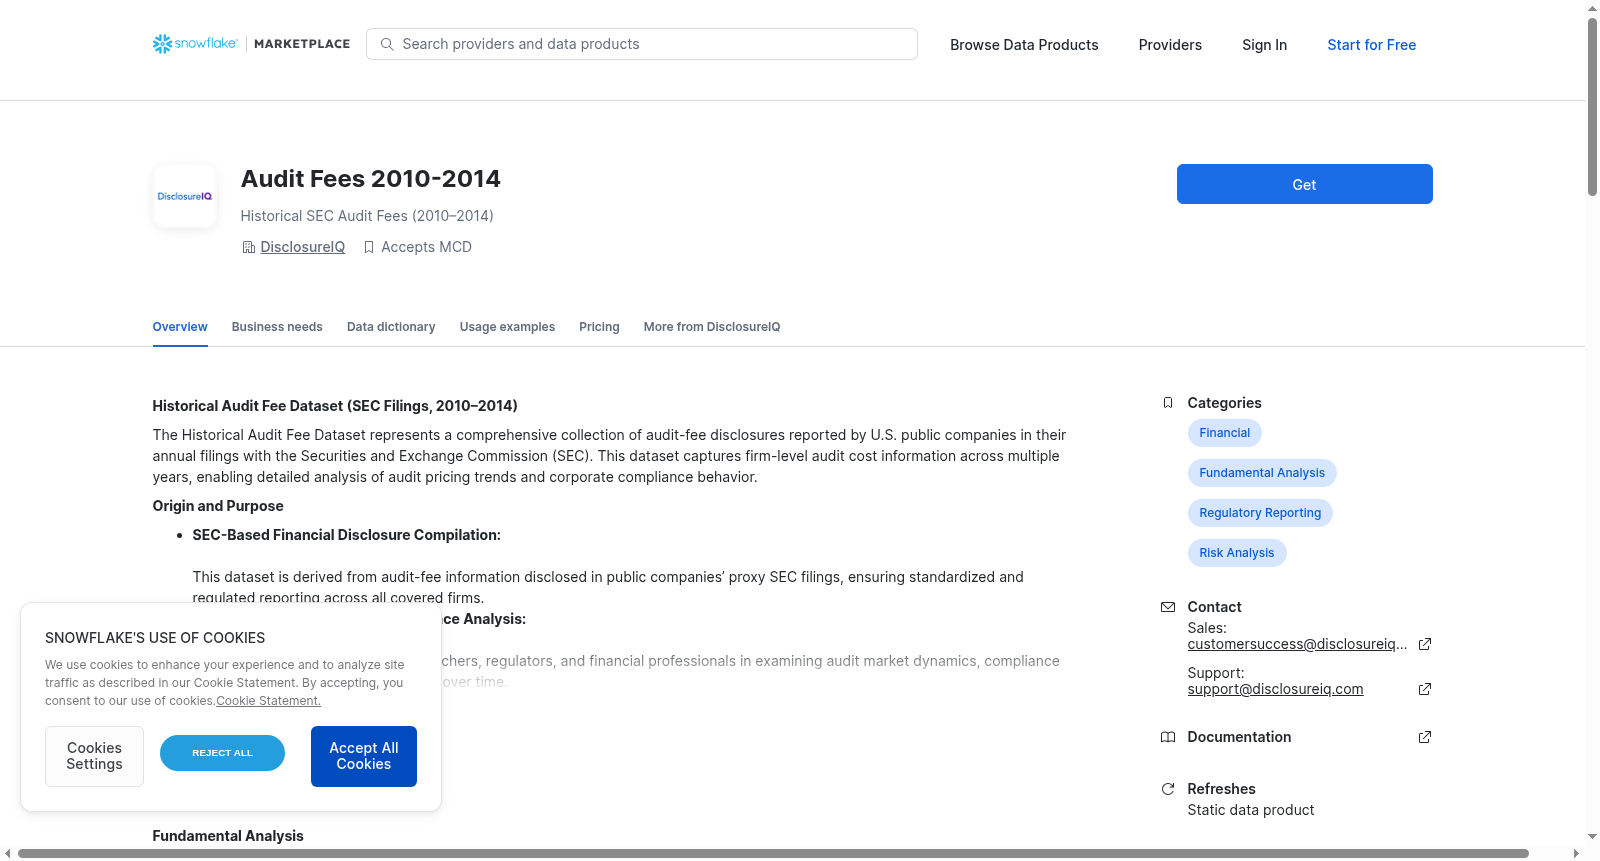Click the bookmark icon beside Accepts MCD
Image resolution: width=1600 pixels, height=861 pixels.
[x=369, y=247]
